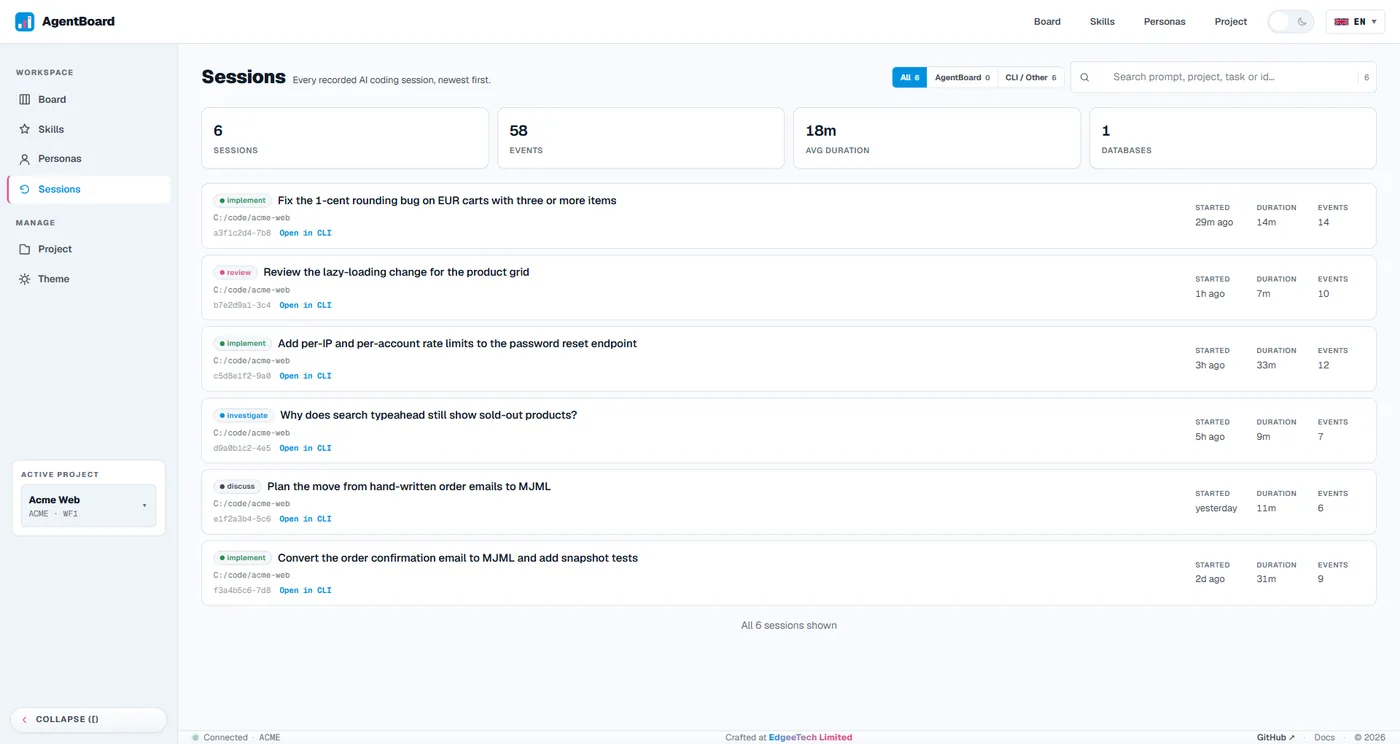Open the EUR carts rounding bug session
Image resolution: width=1400 pixels, height=744 pixels.
pyautogui.click(x=447, y=200)
